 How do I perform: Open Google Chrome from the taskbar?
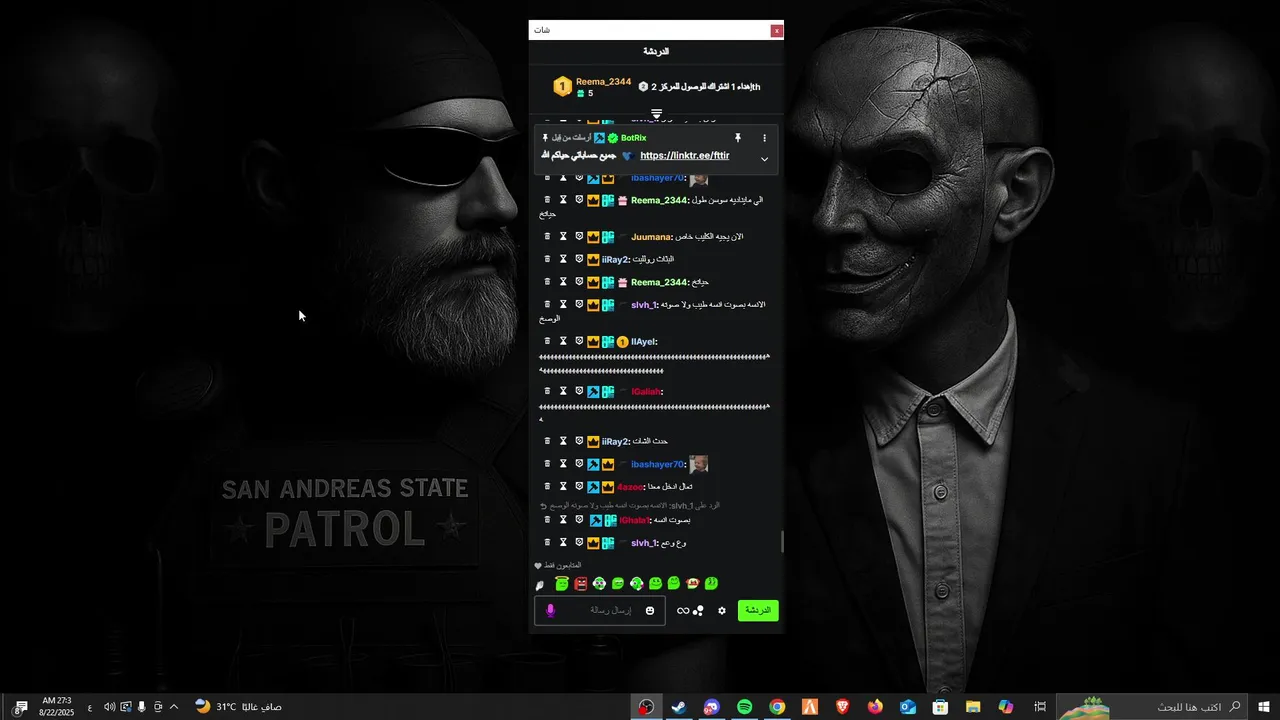coord(777,707)
